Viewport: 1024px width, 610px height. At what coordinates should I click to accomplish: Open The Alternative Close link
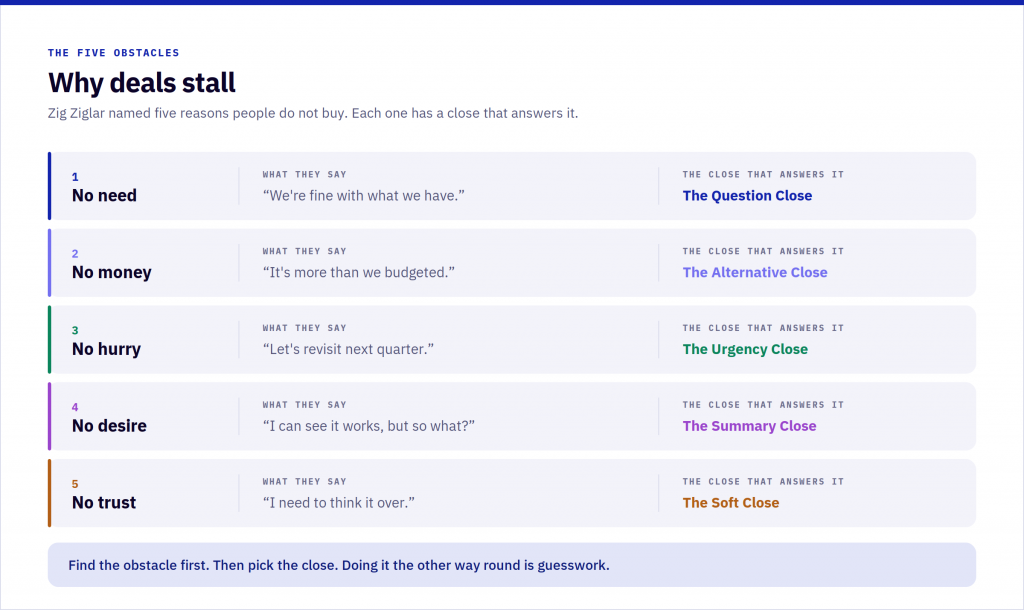click(x=755, y=272)
